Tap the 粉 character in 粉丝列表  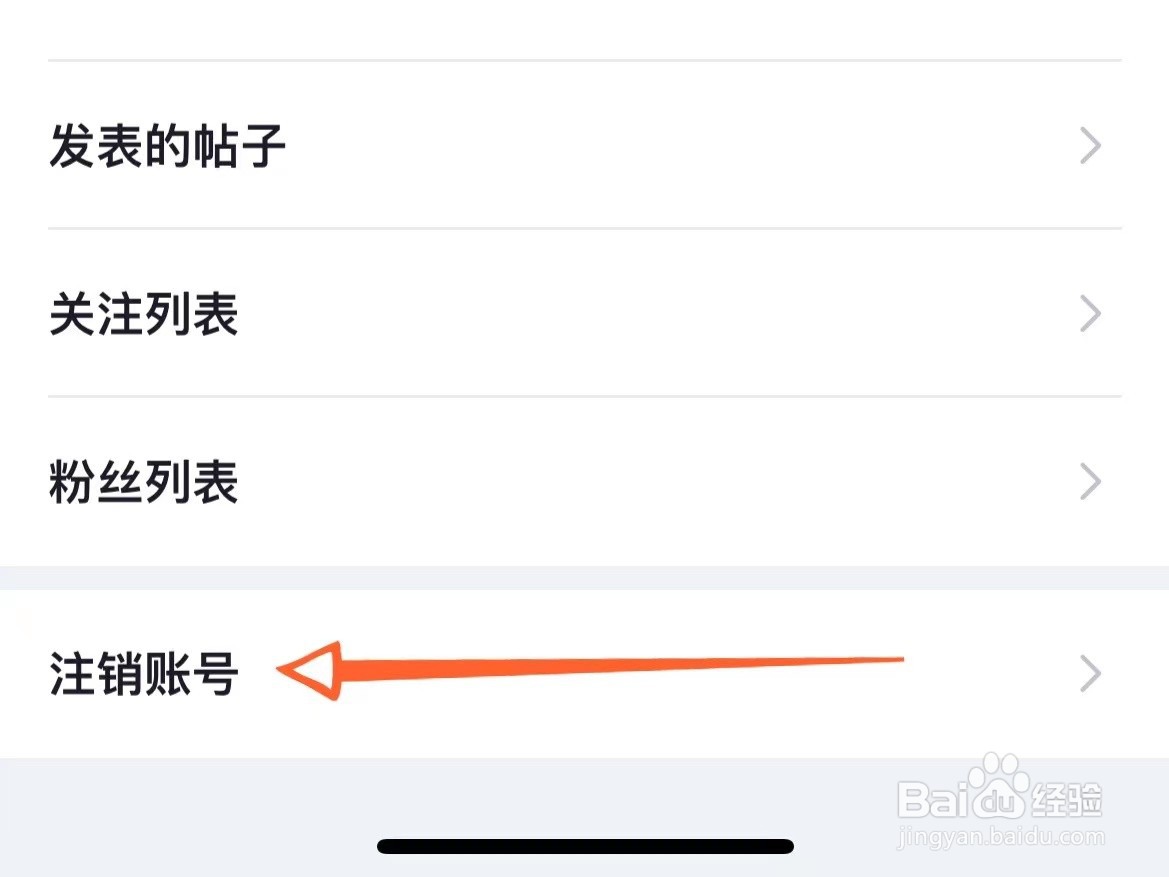(72, 483)
